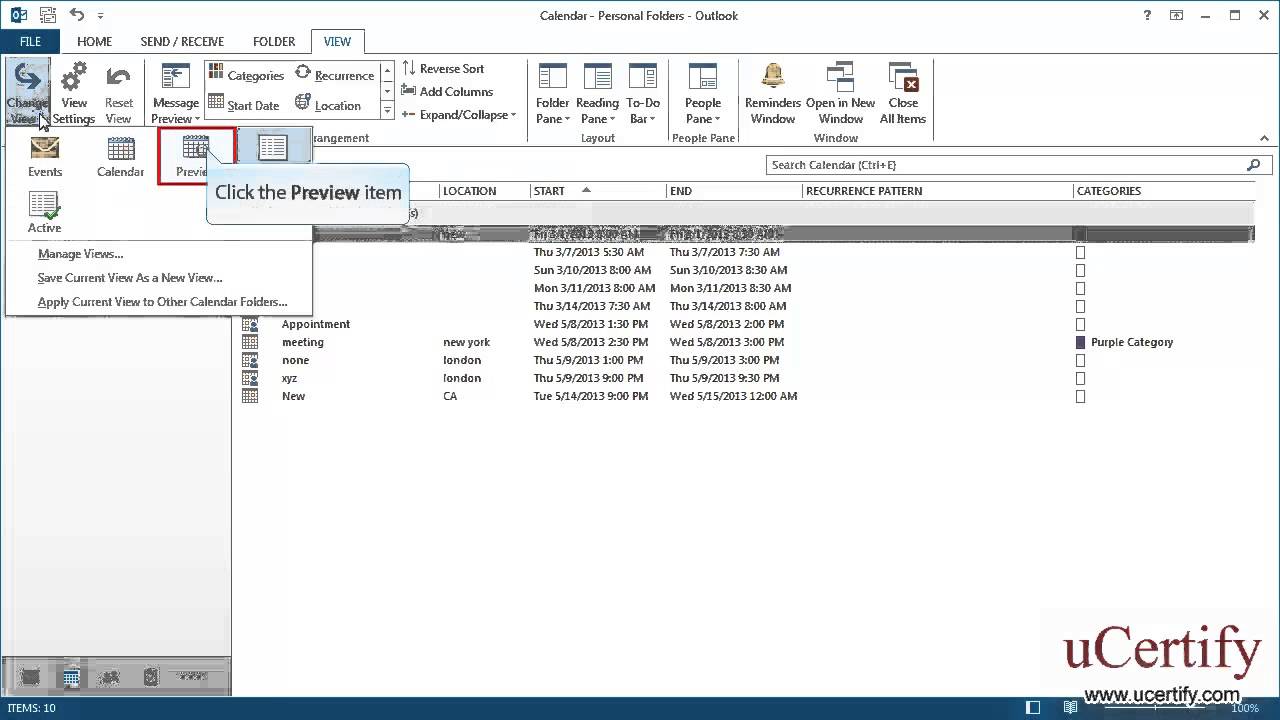
Task: Open Customize Quick Access Toolbar dropdown
Action: tap(100, 16)
